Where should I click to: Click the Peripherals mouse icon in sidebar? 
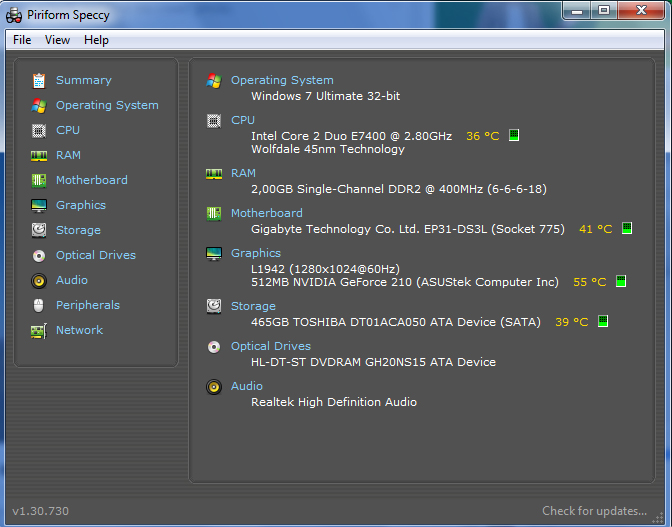click(x=39, y=305)
